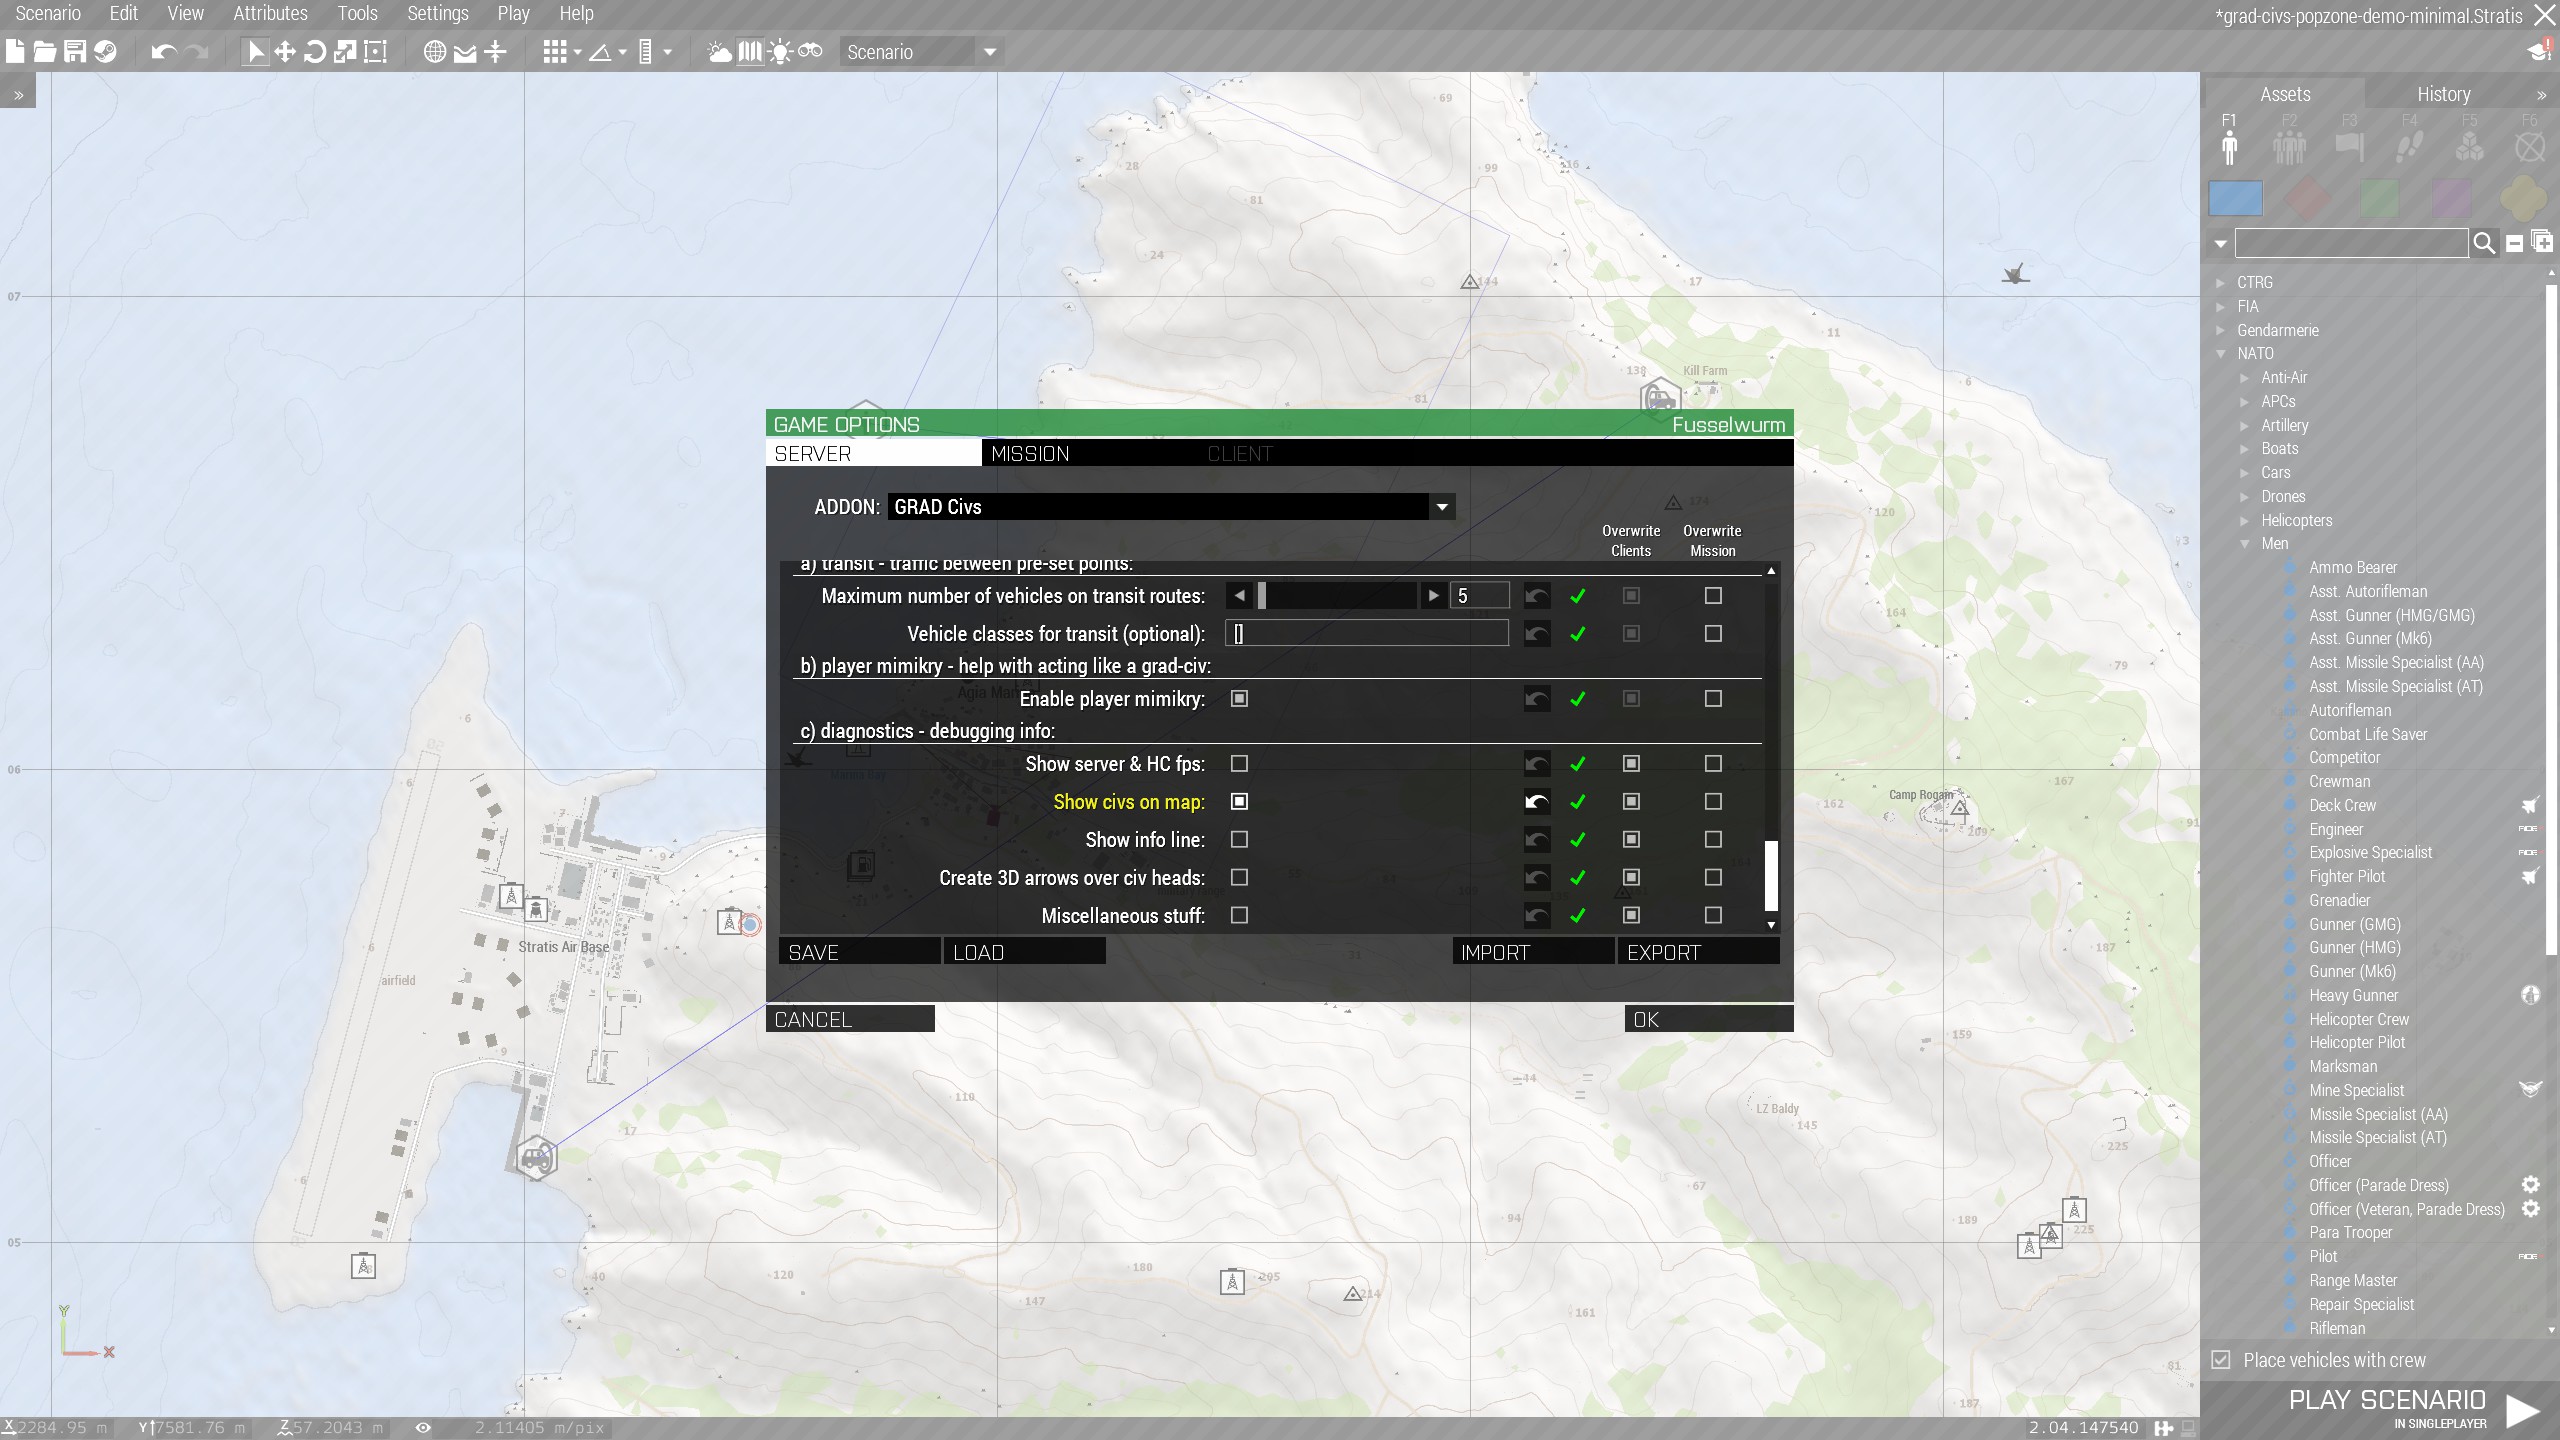The height and width of the screenshot is (1440, 2560).
Task: Reset Show civs on map to default
Action: tap(1537, 802)
